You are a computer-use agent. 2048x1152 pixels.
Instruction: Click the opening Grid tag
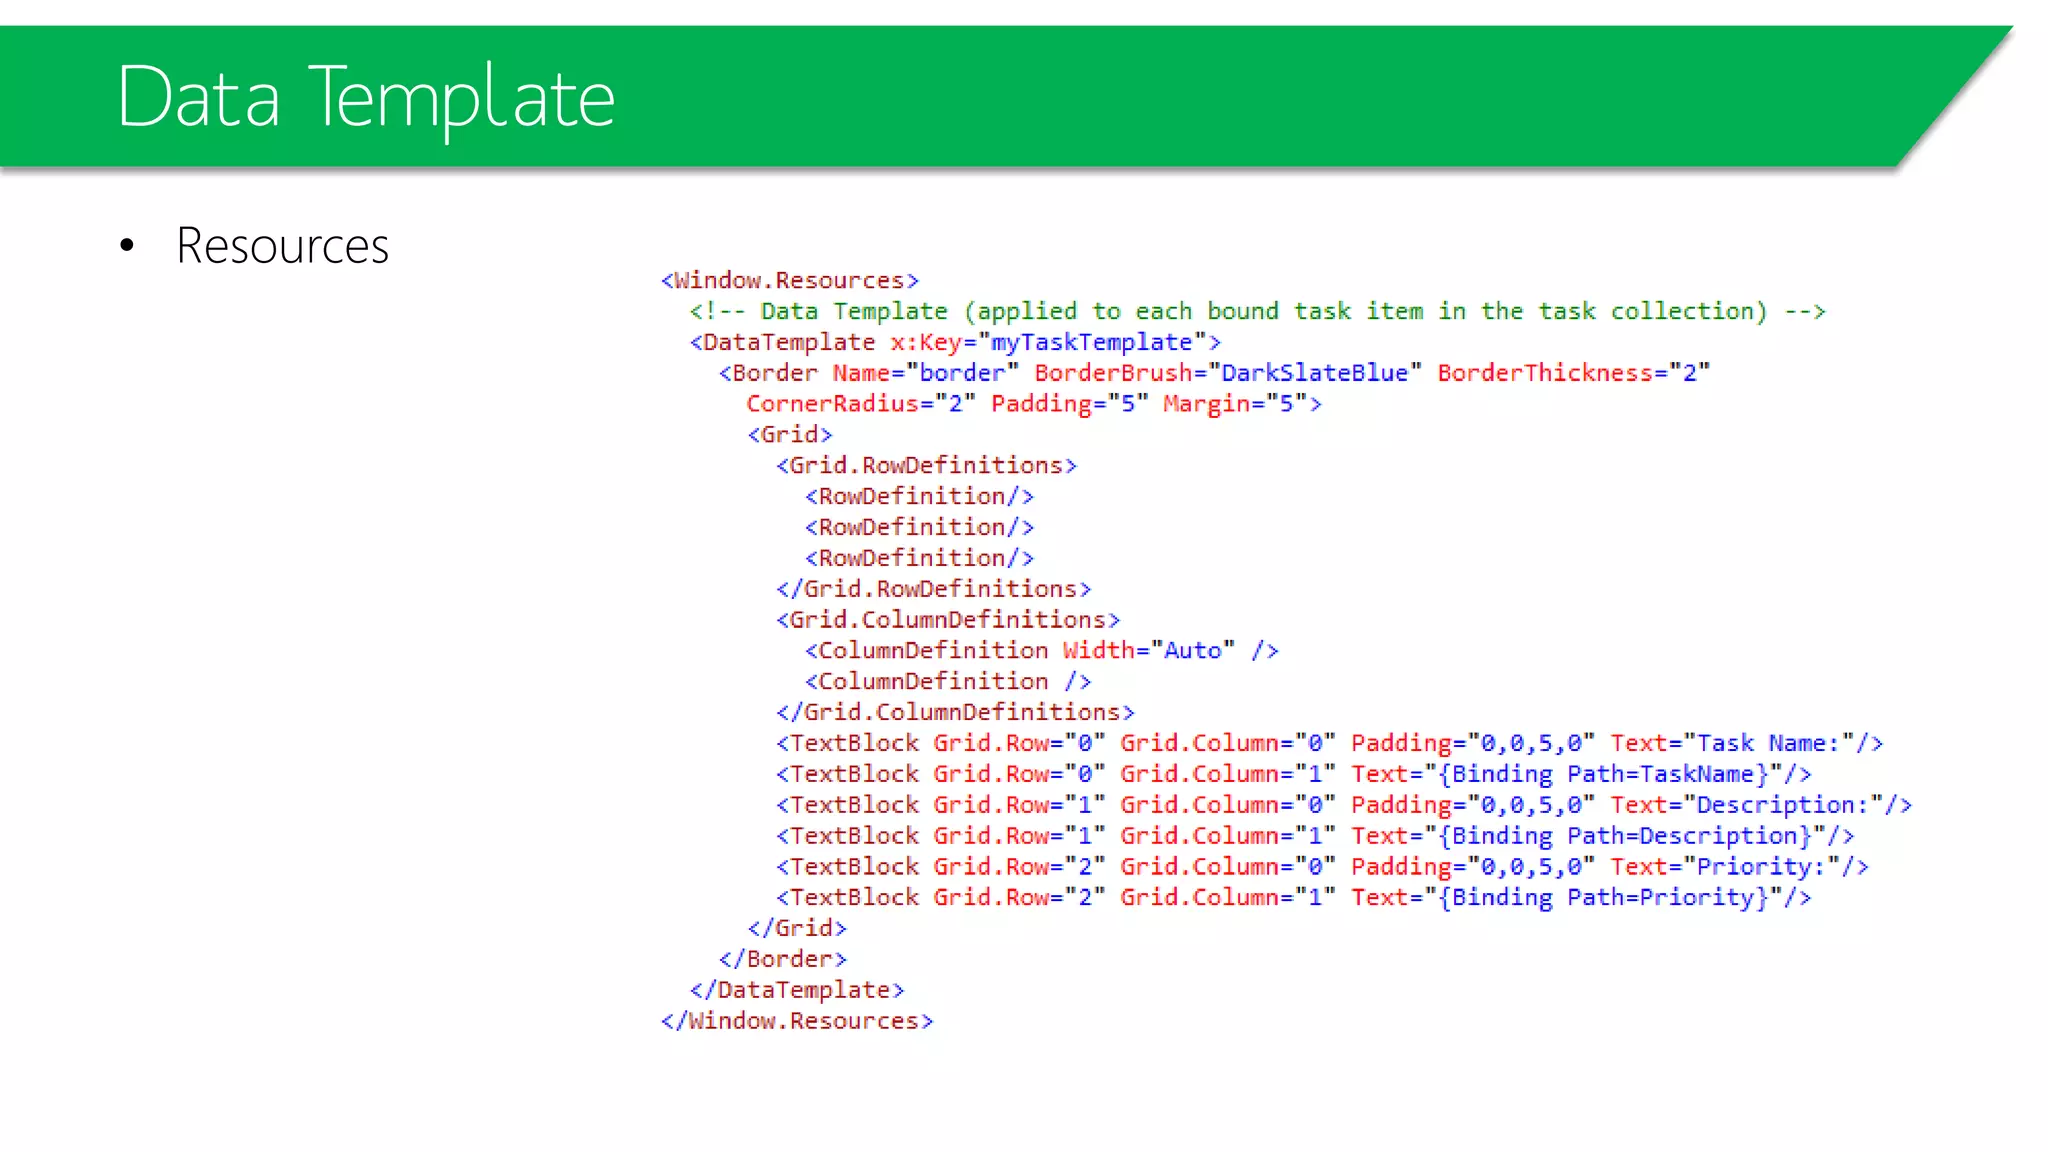coord(789,435)
